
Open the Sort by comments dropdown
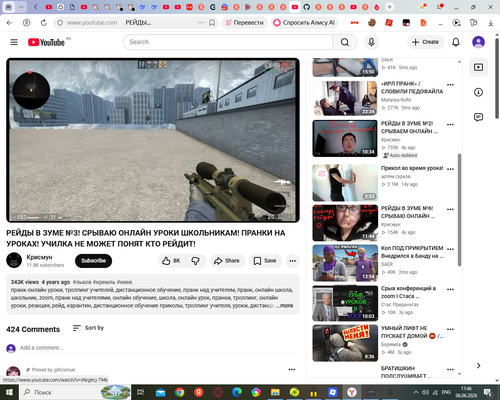[x=88, y=328]
